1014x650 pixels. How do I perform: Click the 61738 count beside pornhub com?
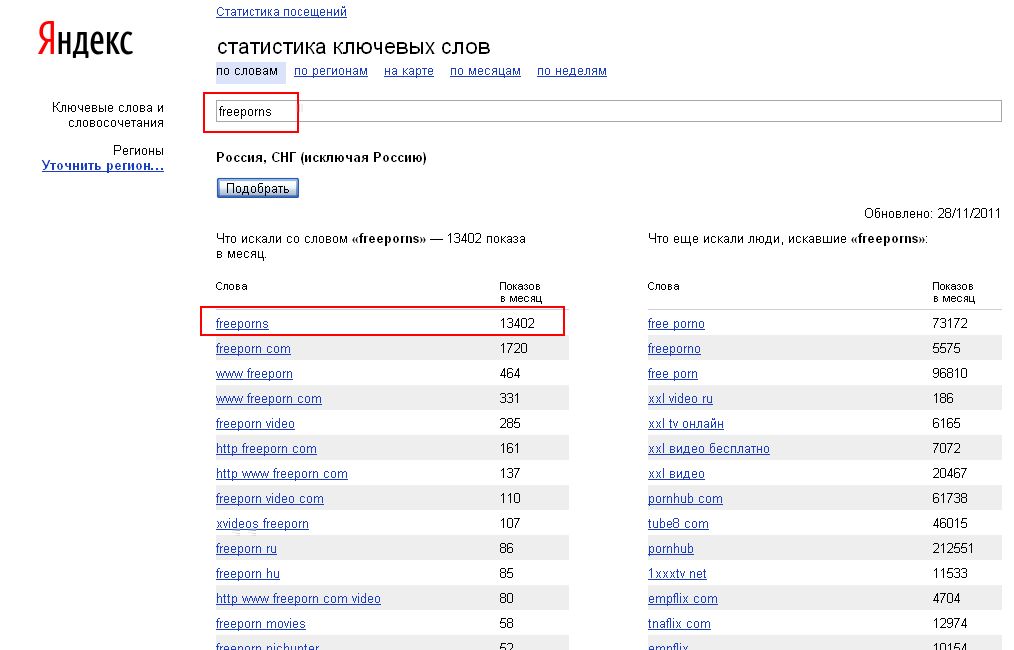click(x=950, y=499)
